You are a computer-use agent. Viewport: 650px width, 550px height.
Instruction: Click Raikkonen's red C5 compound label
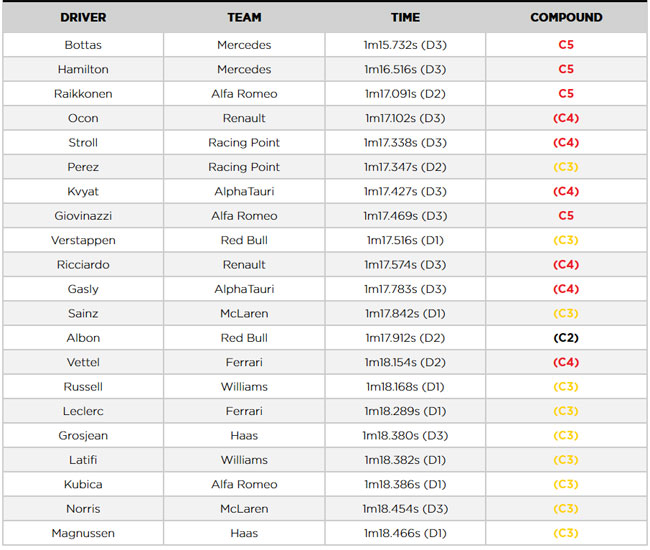click(566, 94)
